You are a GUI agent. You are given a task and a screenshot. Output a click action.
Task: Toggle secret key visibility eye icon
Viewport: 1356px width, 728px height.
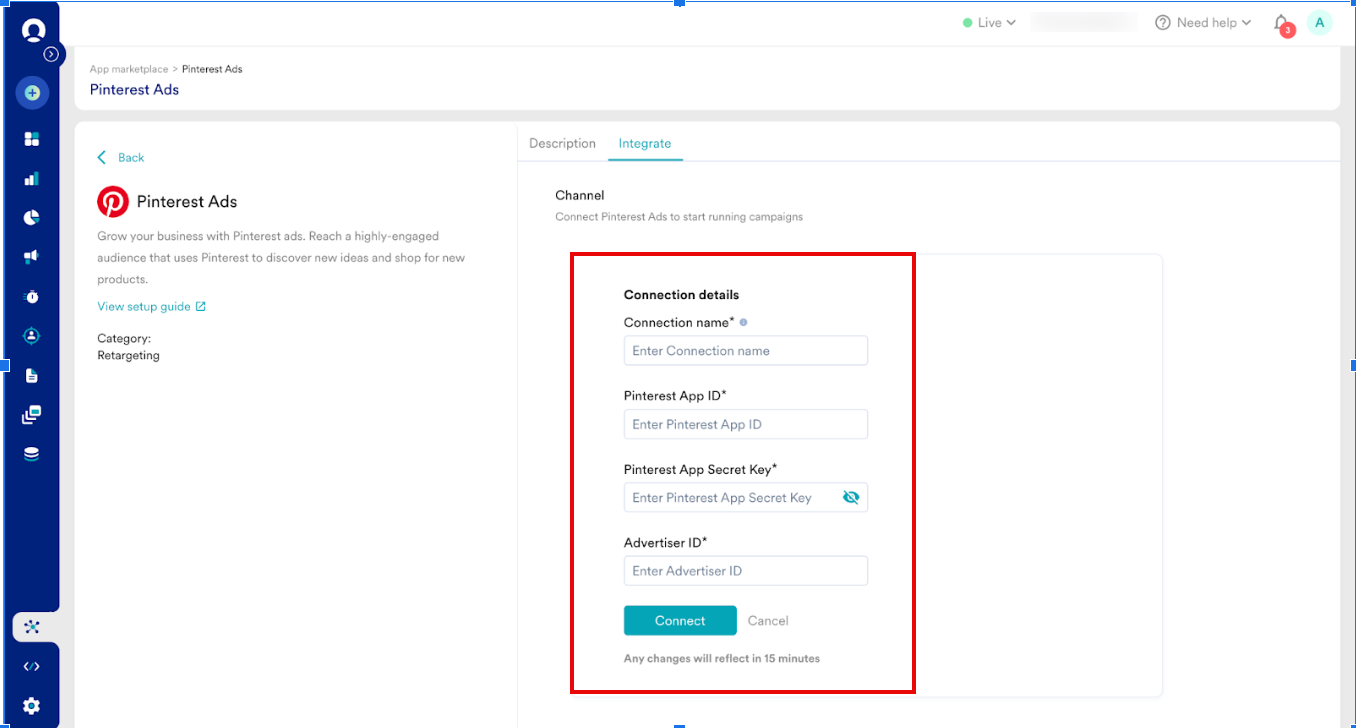(851, 497)
